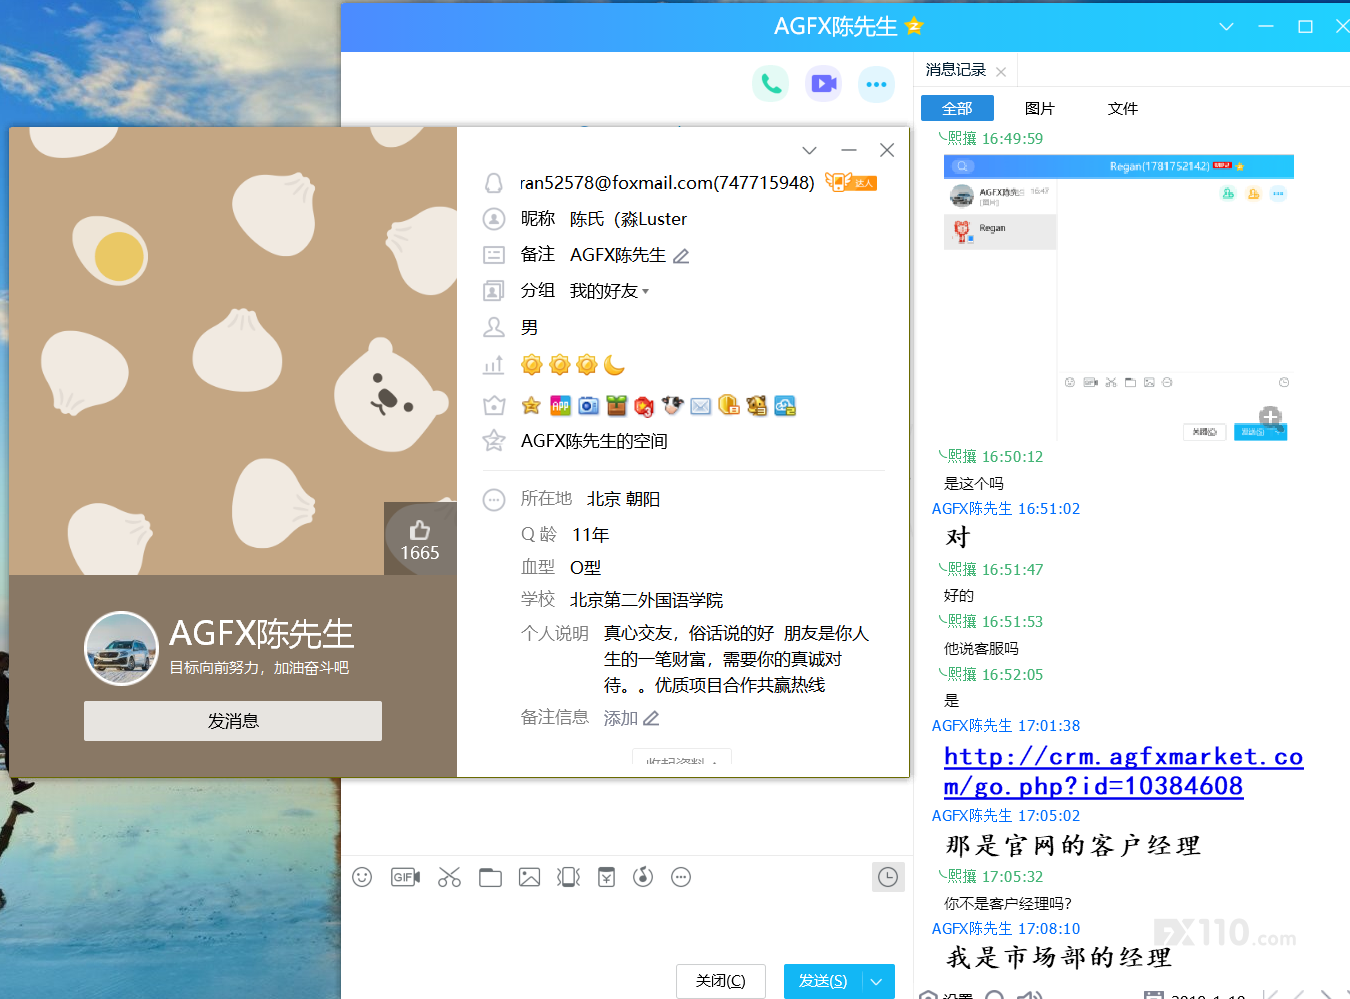Image resolution: width=1350 pixels, height=999 pixels.
Task: Open the blue cloud Weiyun service icon
Action: [x=785, y=405]
